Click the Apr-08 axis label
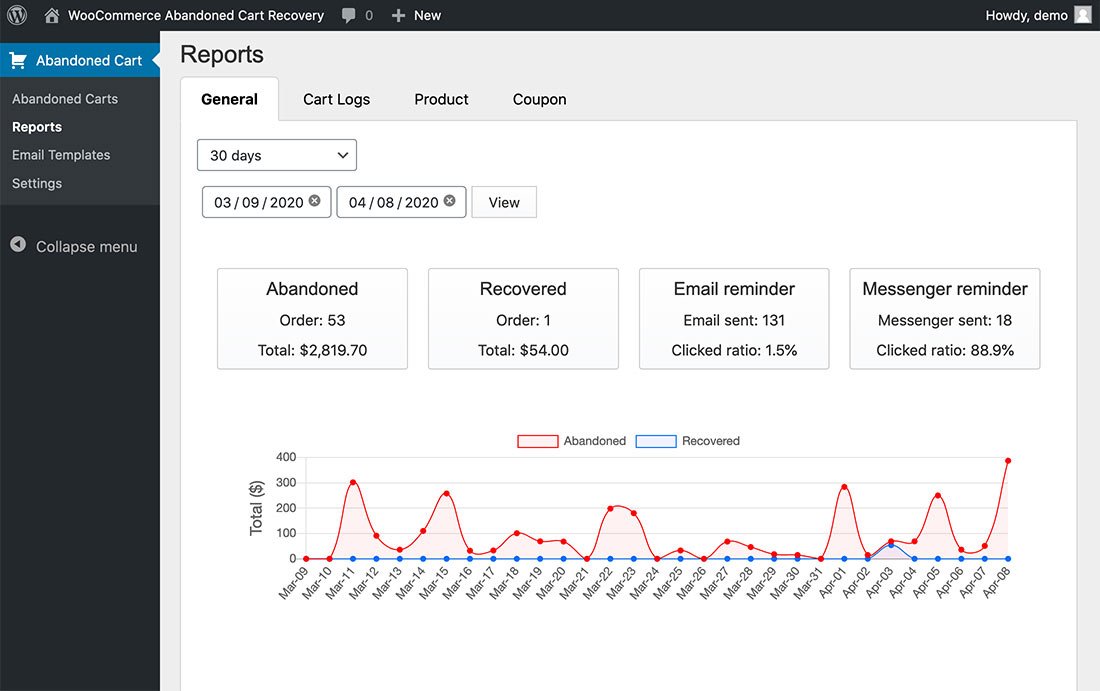 pos(996,582)
